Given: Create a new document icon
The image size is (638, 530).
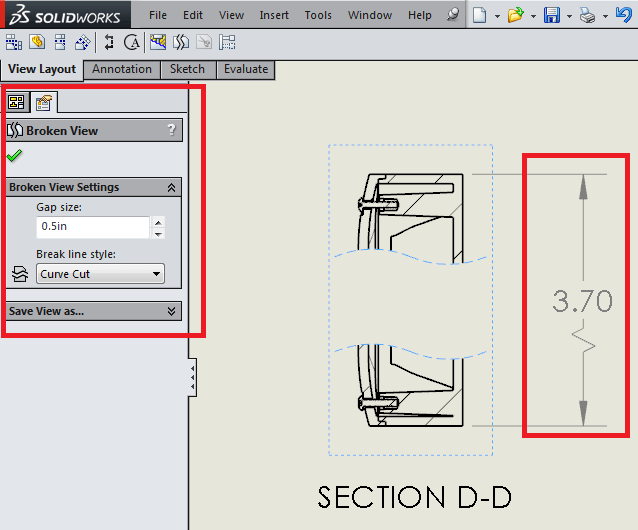Looking at the screenshot, I should pyautogui.click(x=480, y=15).
